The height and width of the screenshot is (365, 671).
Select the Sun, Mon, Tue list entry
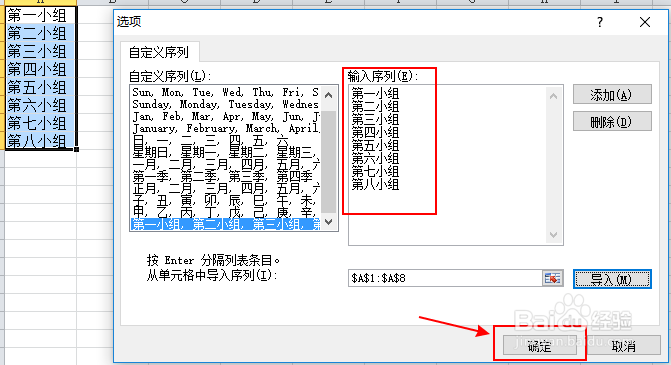(225, 92)
